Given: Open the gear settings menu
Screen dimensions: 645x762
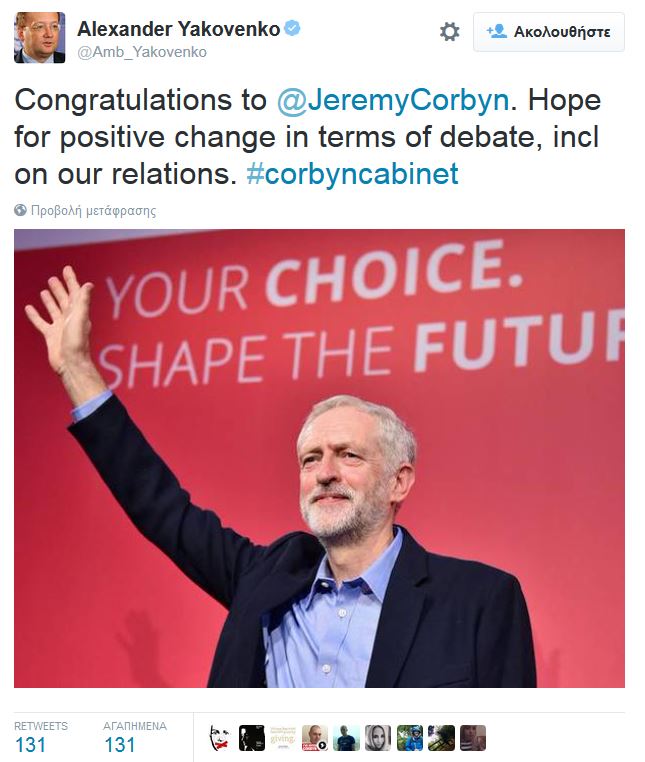Looking at the screenshot, I should coord(450,32).
